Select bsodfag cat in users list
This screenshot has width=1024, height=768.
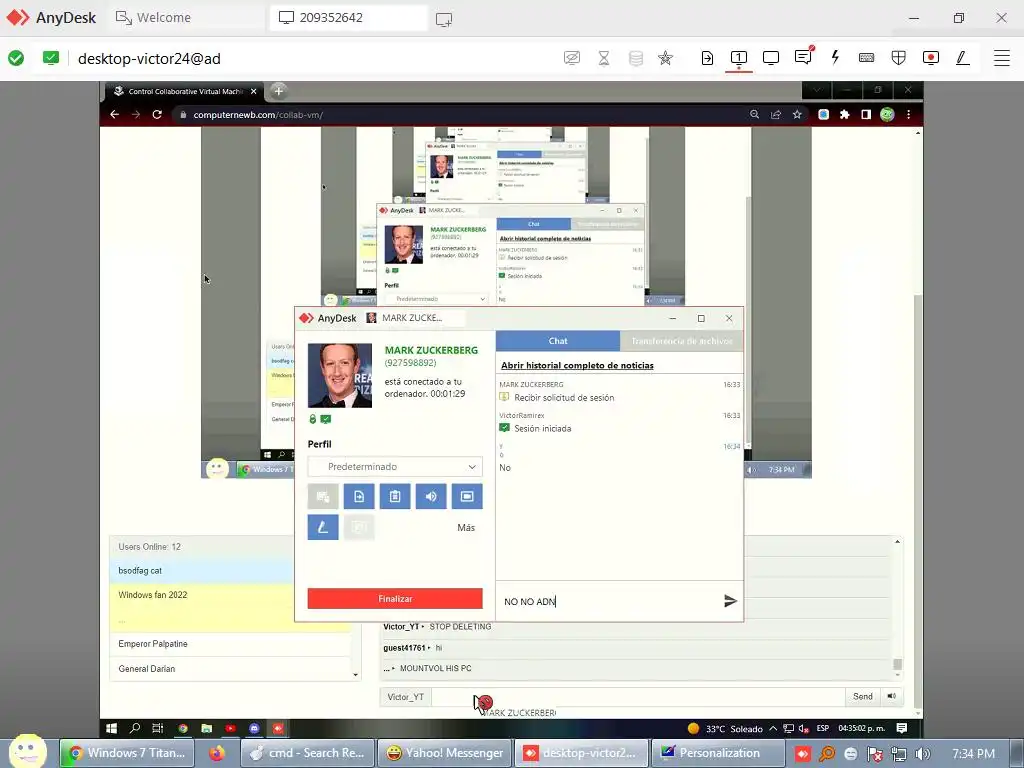[202, 570]
